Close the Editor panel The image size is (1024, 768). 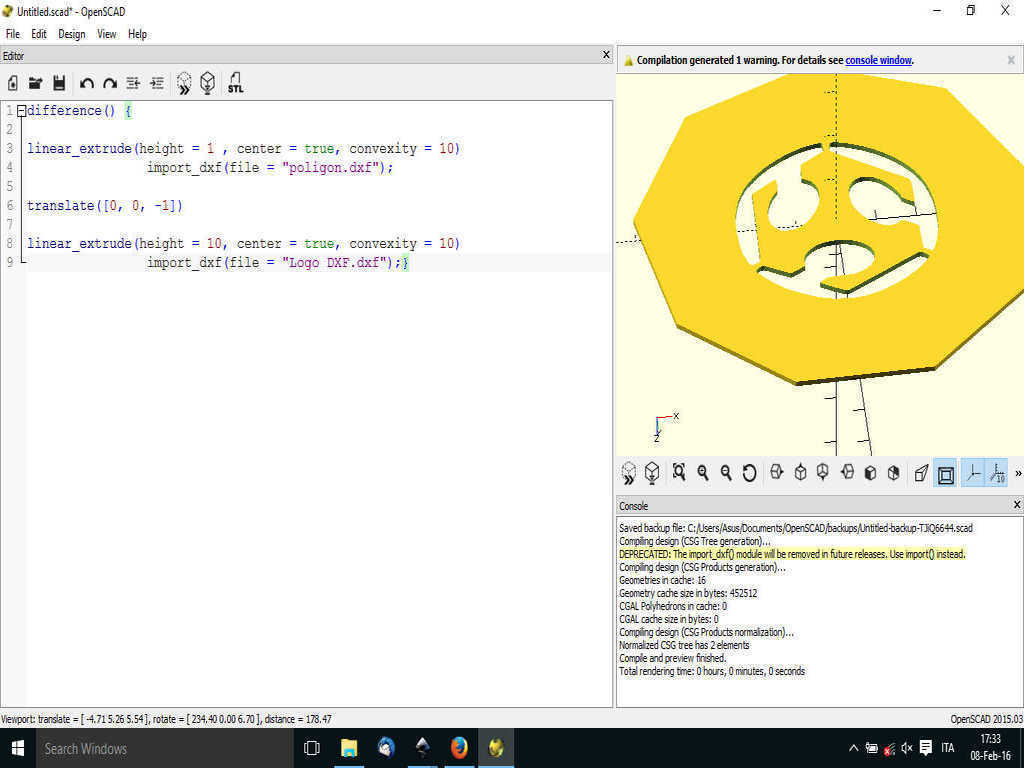(606, 55)
